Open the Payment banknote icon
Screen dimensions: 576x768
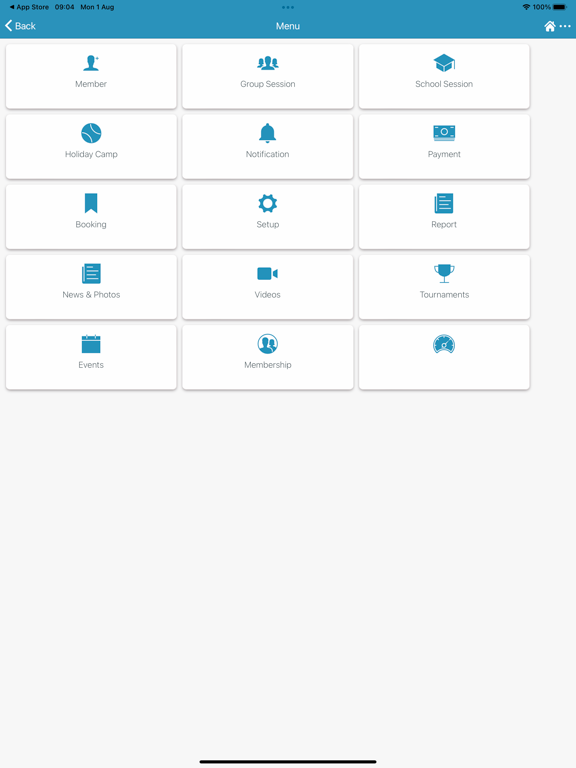[444, 133]
